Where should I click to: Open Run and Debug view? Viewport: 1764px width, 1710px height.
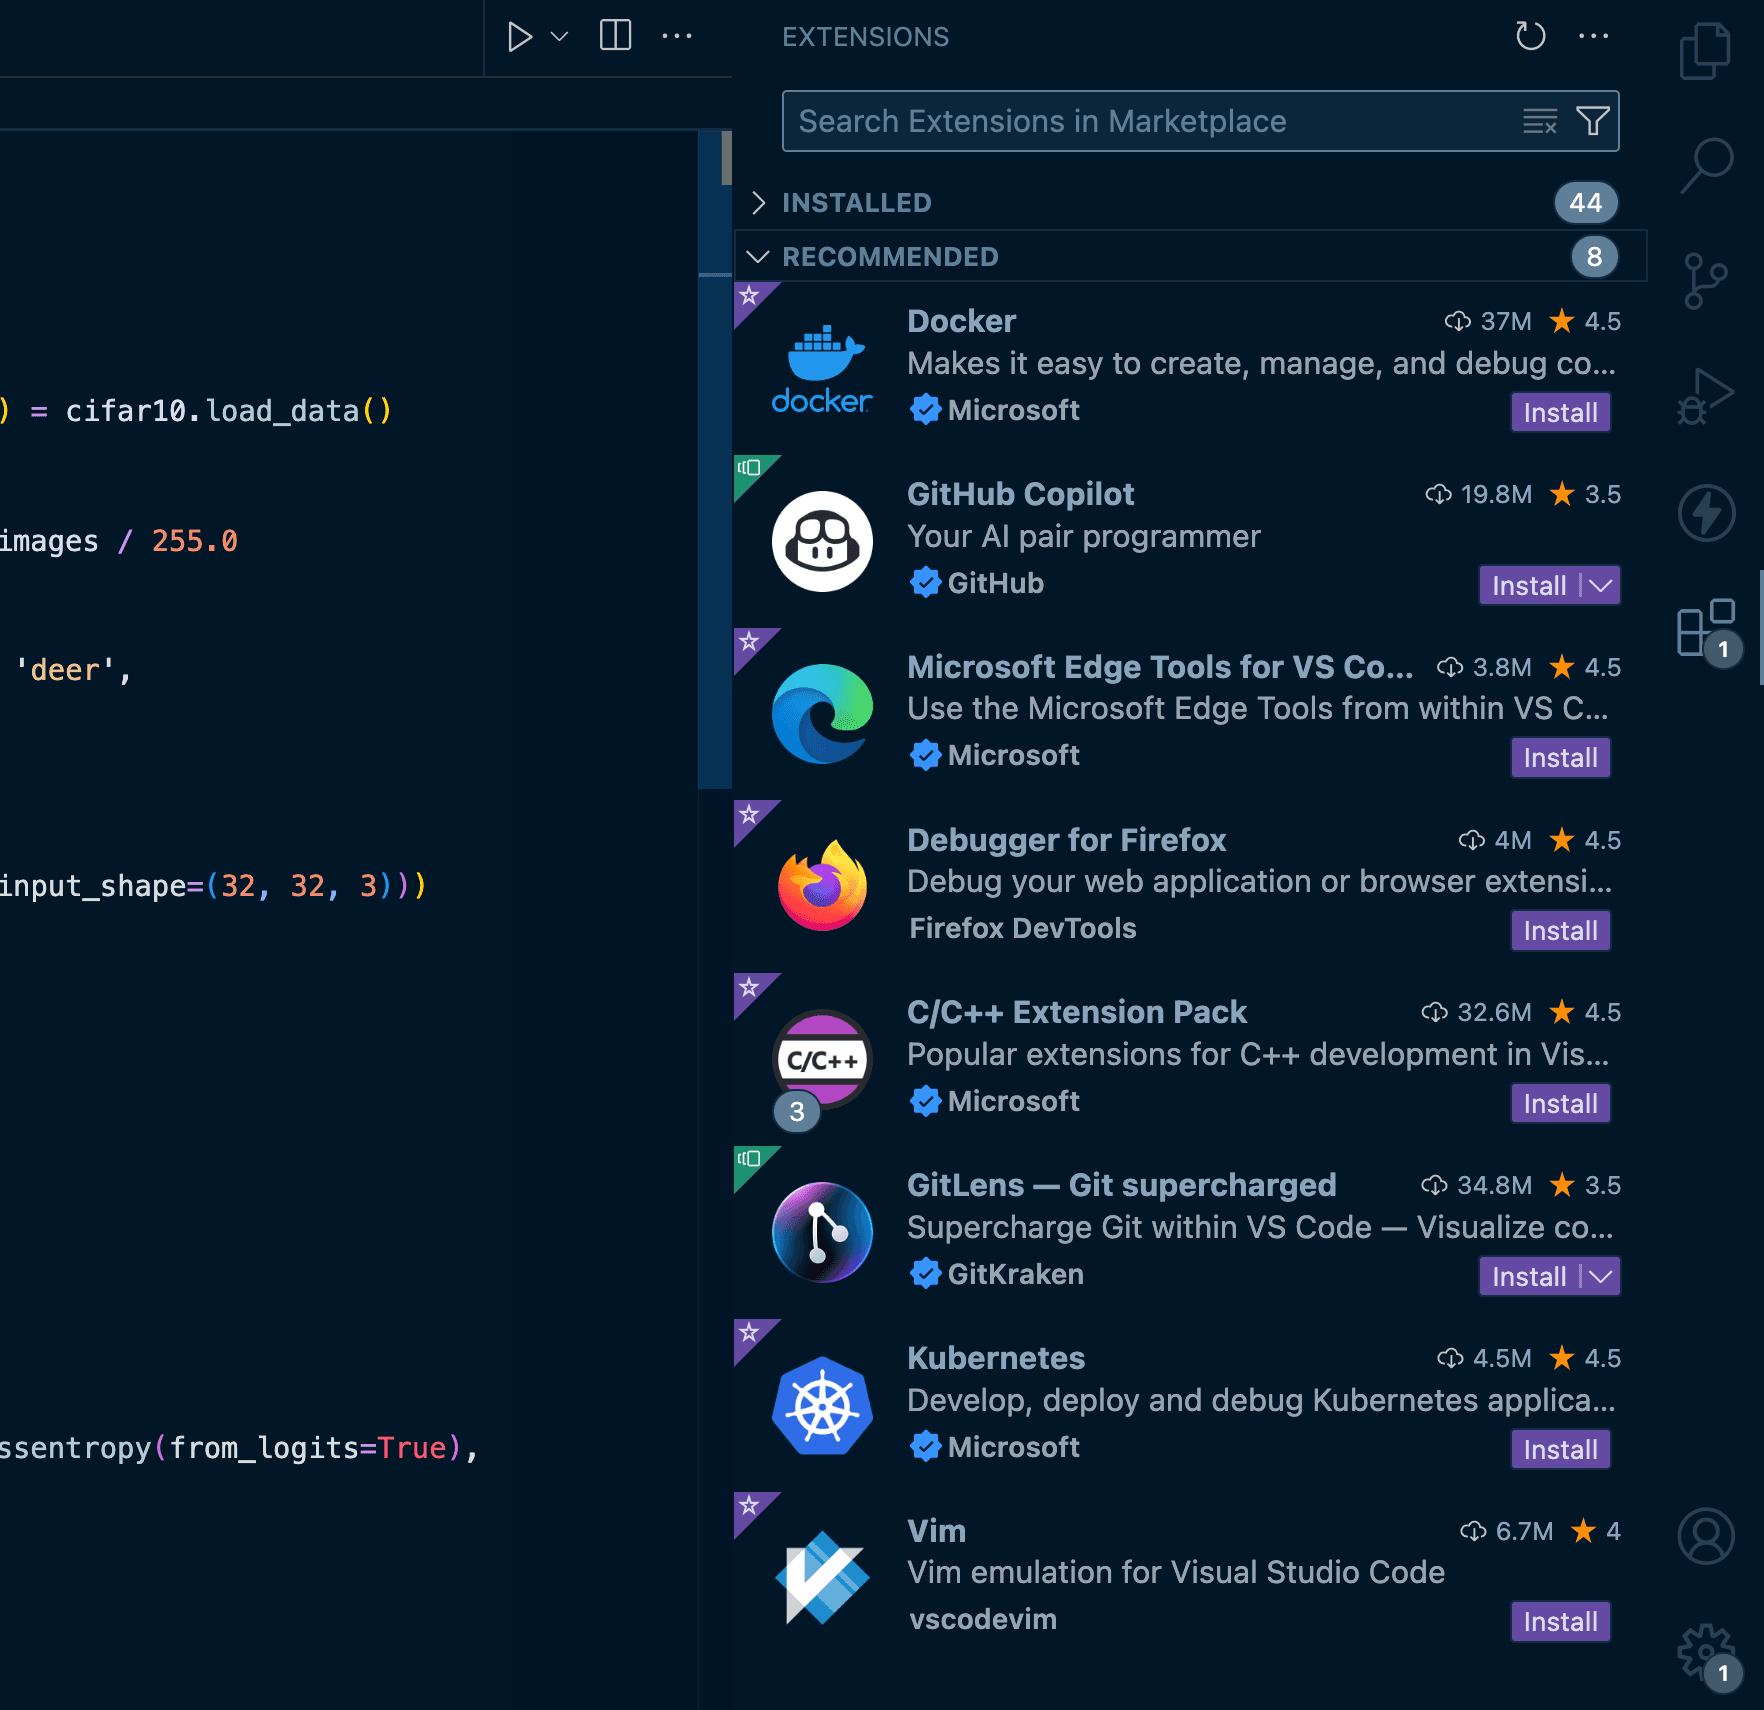point(1705,396)
